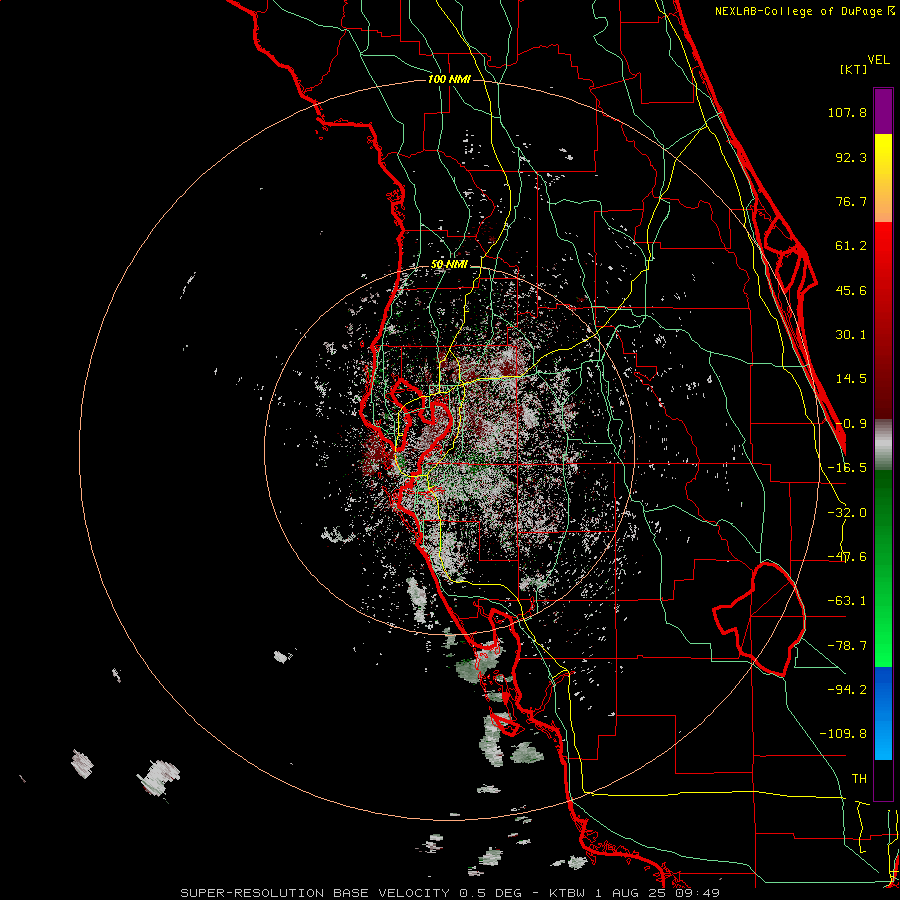Select the -32.0 velocity scale value
The height and width of the screenshot is (900, 900).
click(x=847, y=513)
